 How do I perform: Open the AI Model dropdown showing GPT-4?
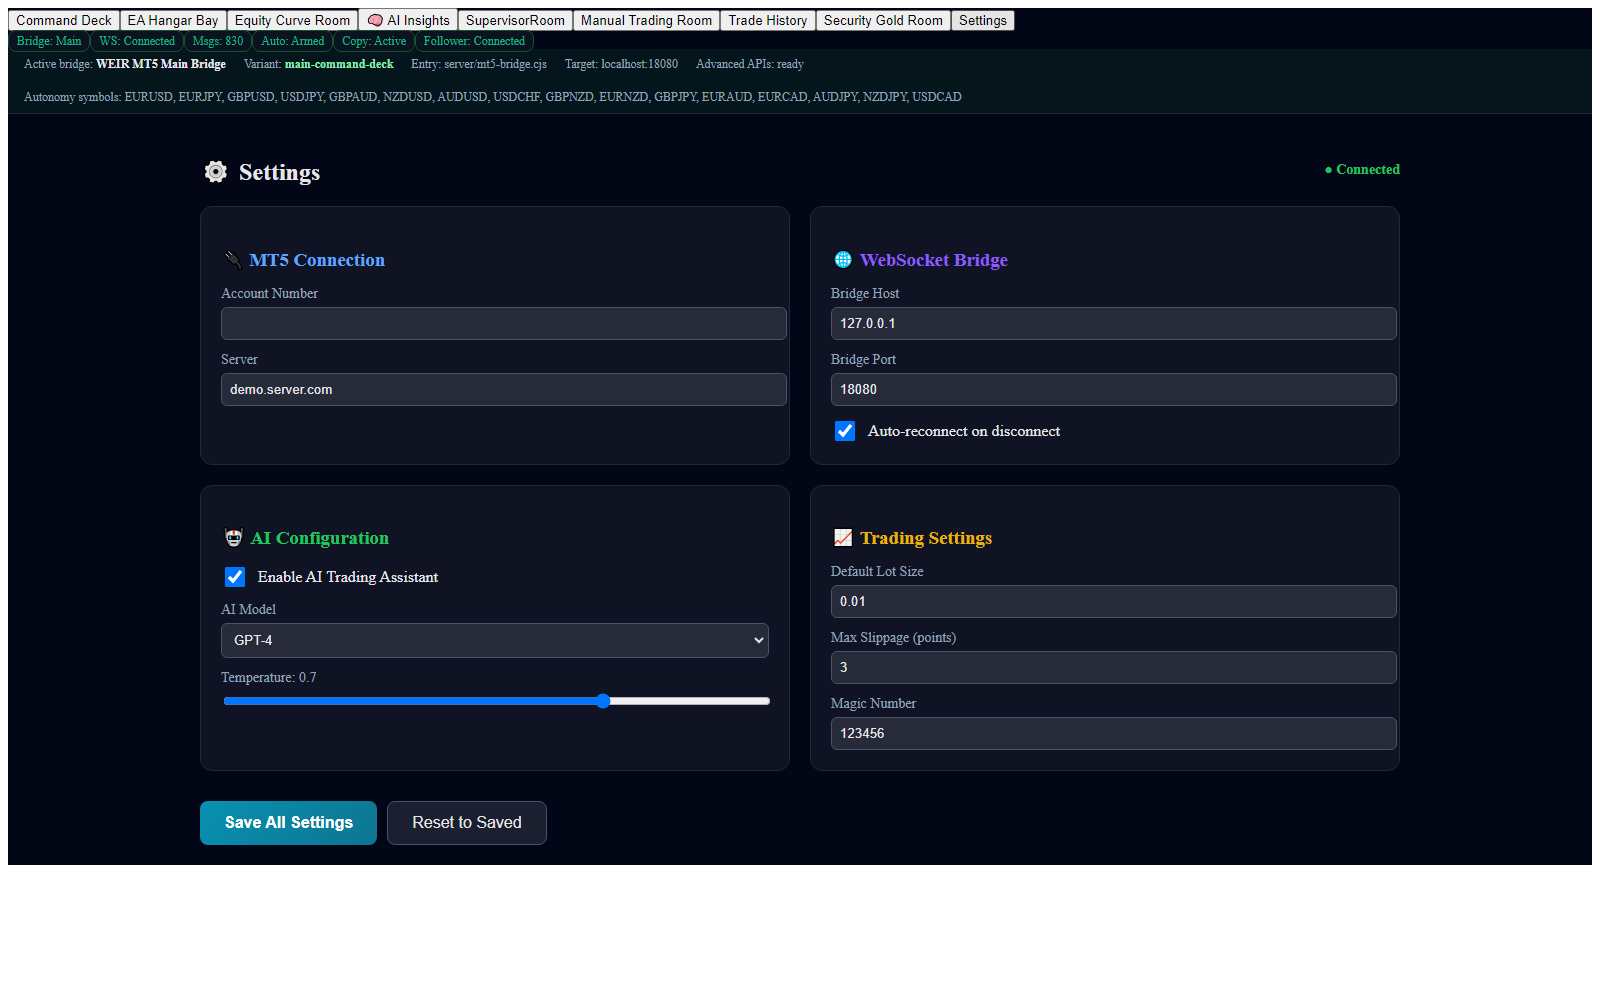coord(495,640)
